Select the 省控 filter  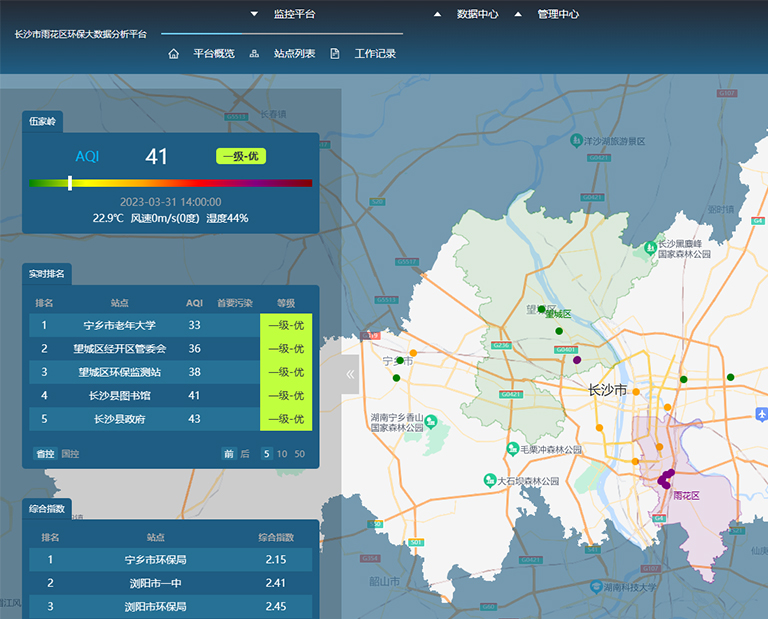click(x=46, y=454)
